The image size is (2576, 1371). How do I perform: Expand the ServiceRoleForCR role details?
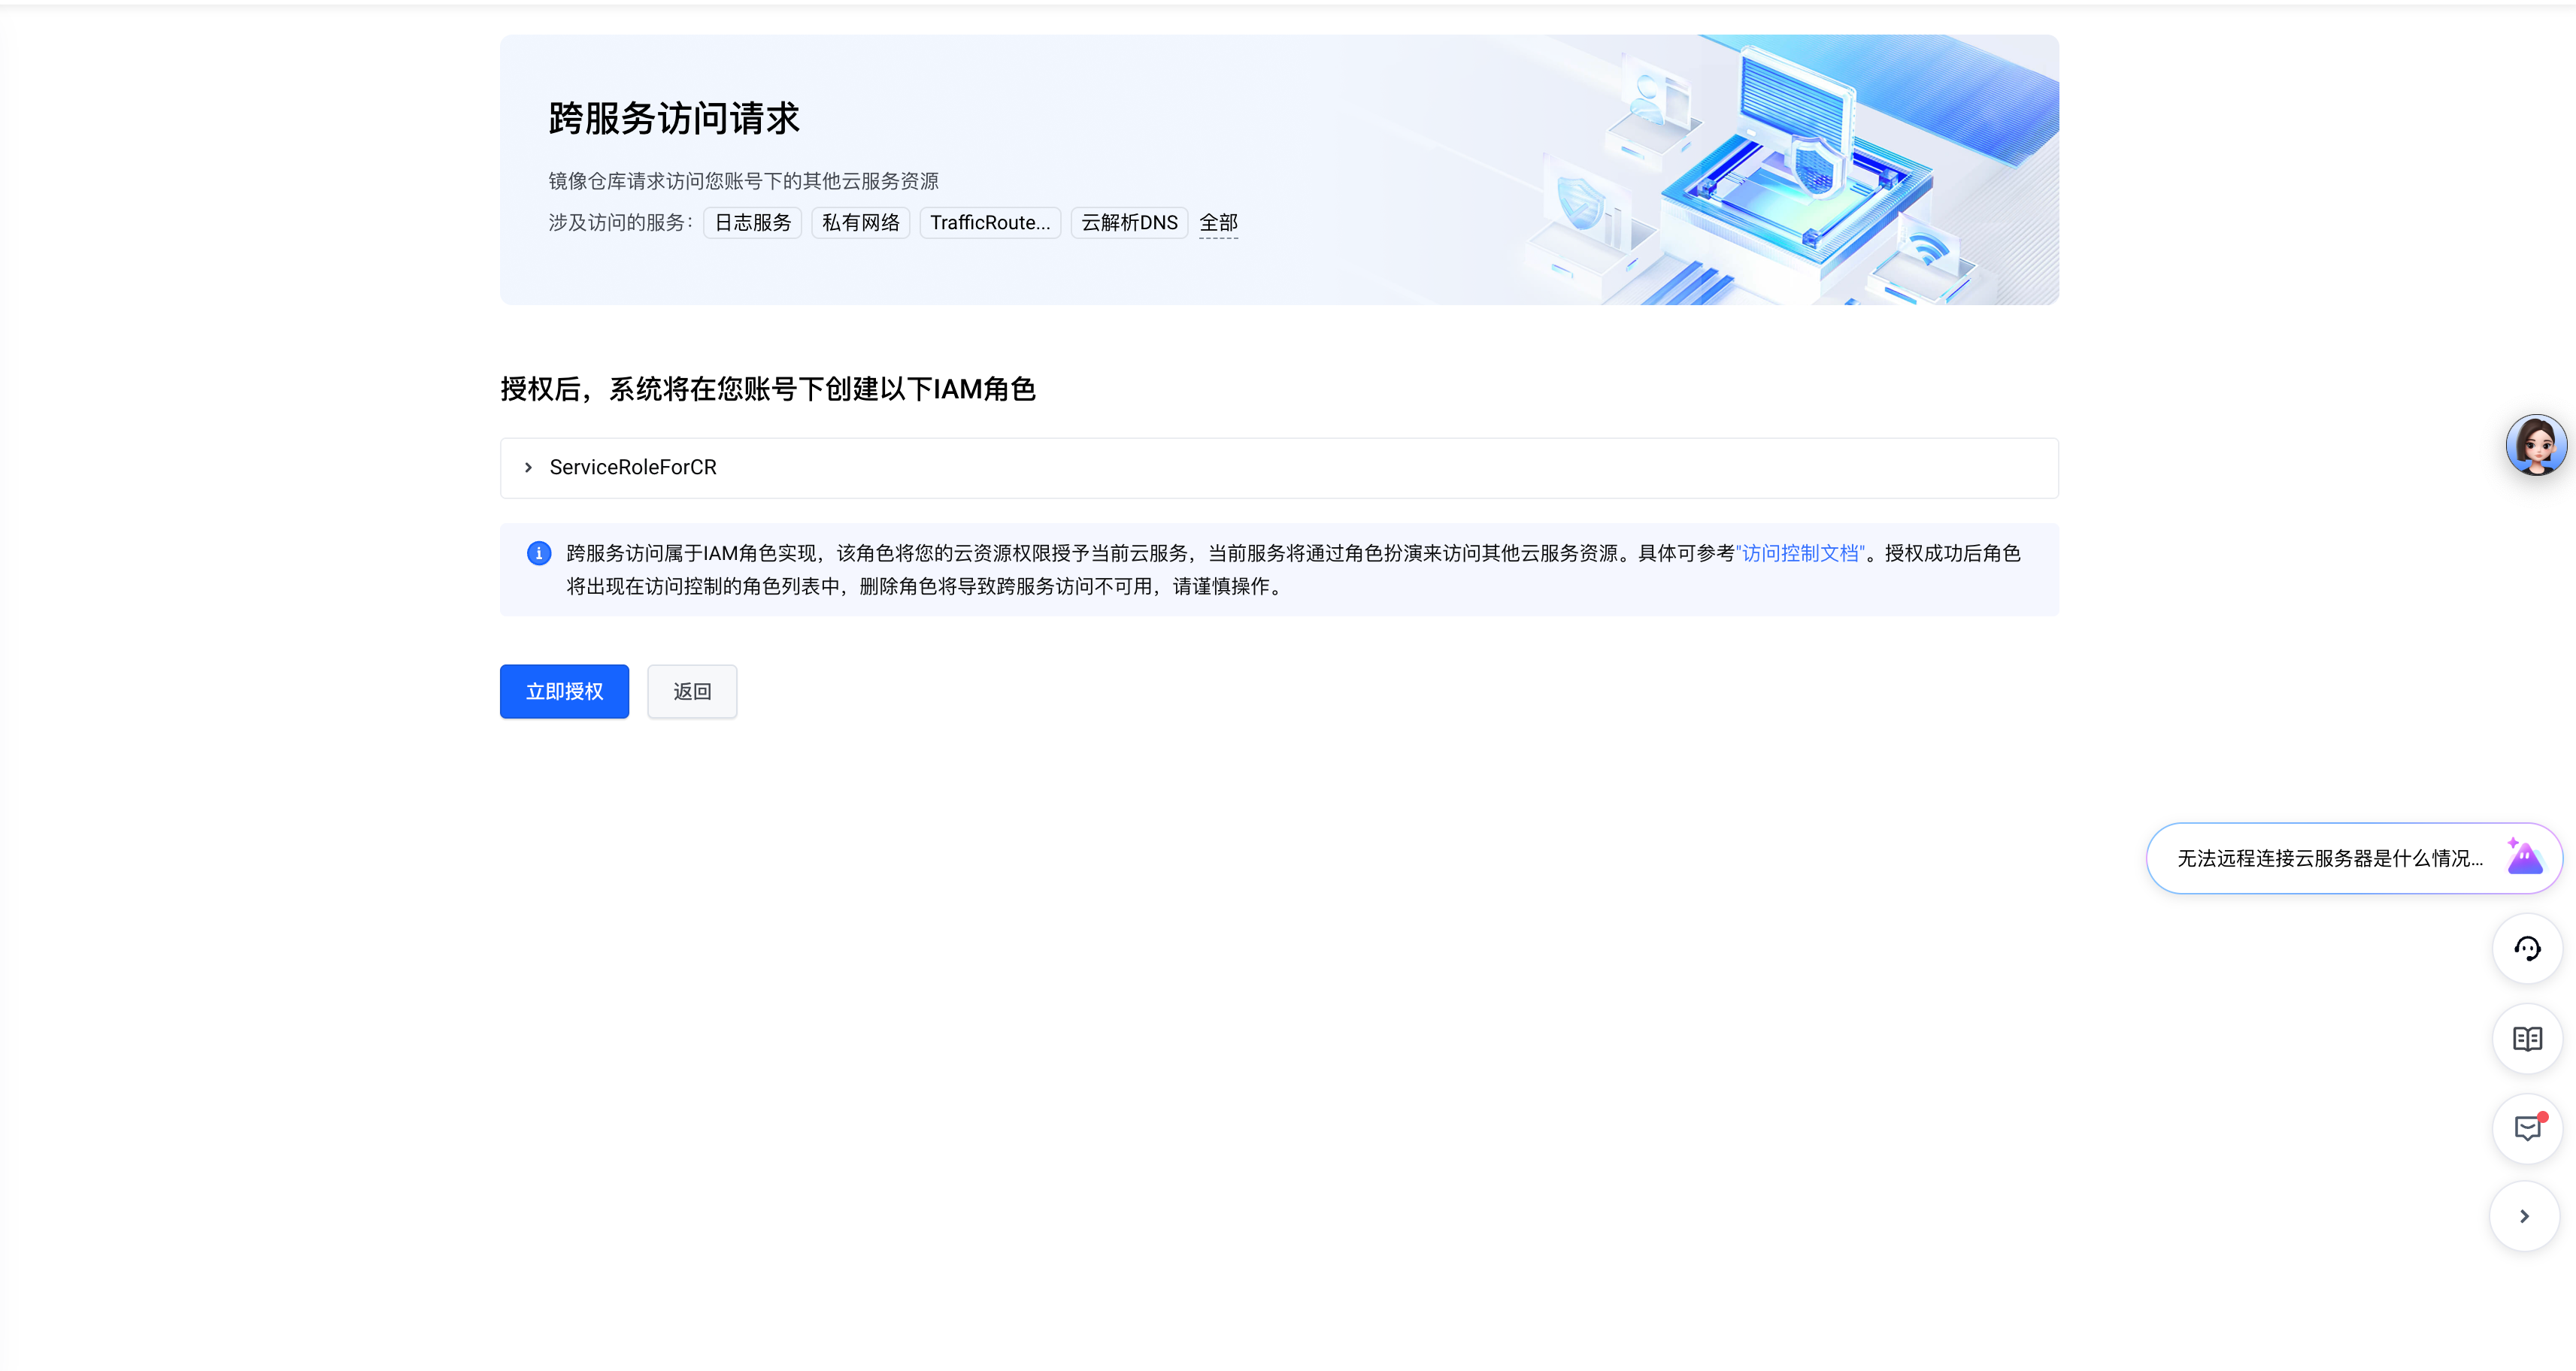528,467
